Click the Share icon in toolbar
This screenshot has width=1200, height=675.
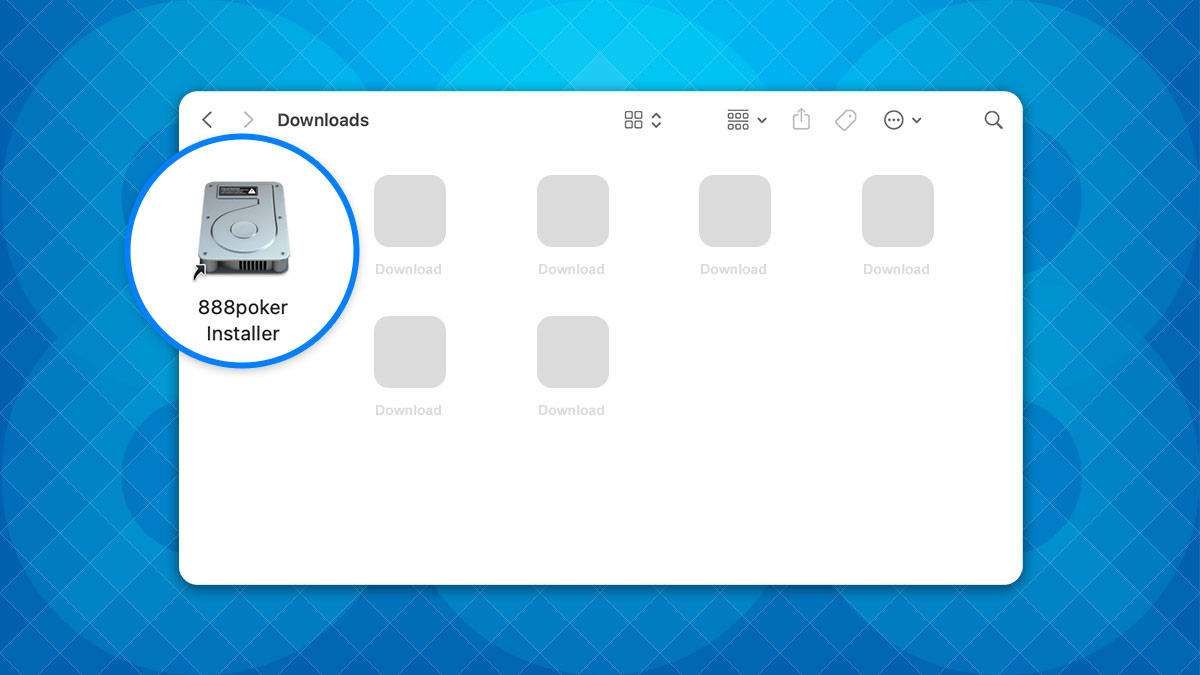(x=801, y=120)
